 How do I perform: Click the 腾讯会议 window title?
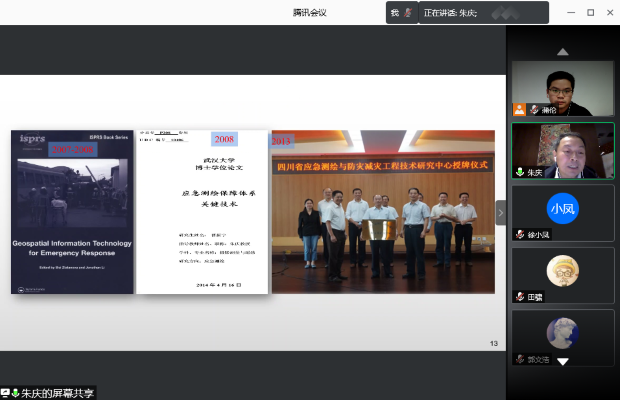[310, 13]
